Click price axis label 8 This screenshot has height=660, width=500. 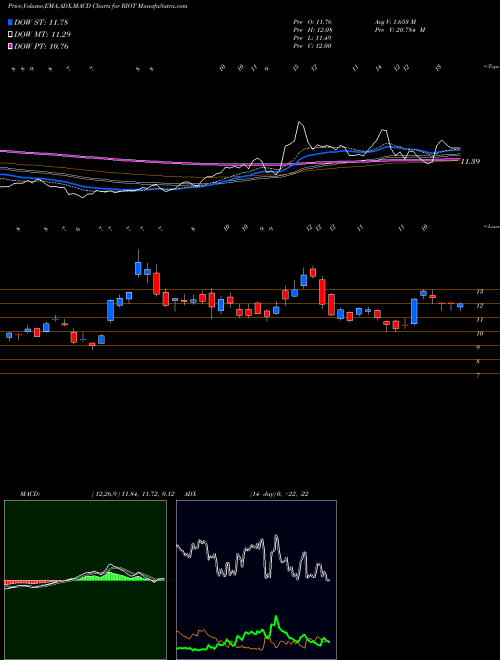click(478, 362)
